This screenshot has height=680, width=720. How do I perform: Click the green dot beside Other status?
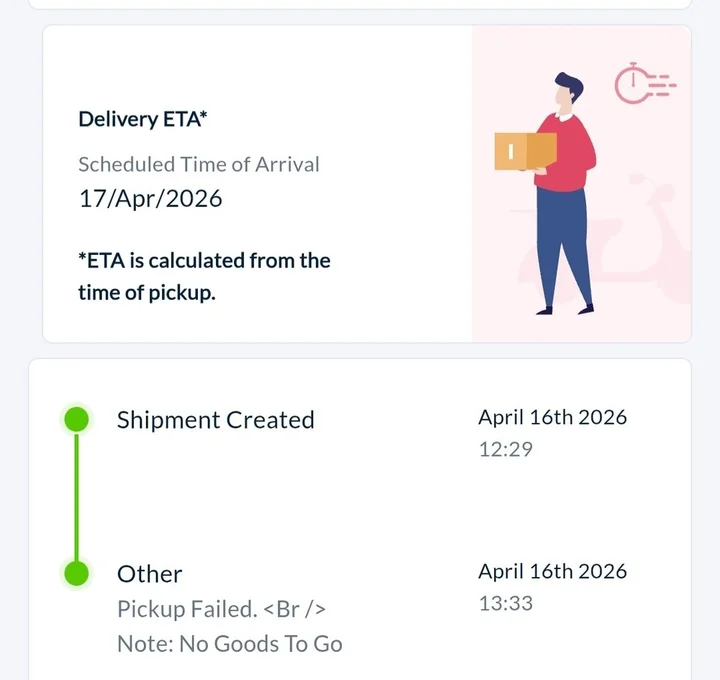pyautogui.click(x=76, y=574)
